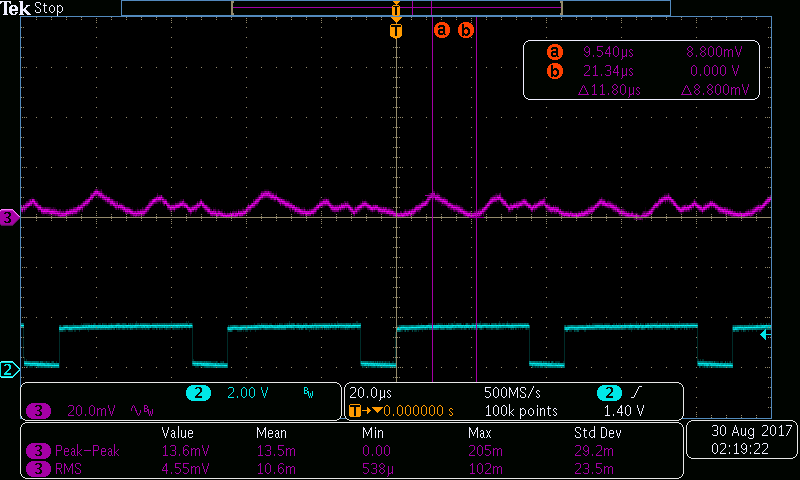800x480 pixels.
Task: Click the channel 3 badge showing 20.0mV
Action: (38, 410)
